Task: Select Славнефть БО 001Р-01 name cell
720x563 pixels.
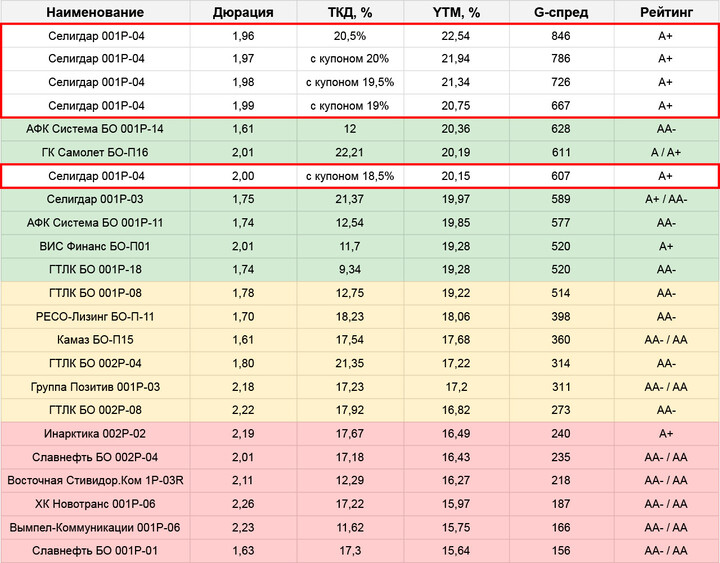Action: pos(95,551)
